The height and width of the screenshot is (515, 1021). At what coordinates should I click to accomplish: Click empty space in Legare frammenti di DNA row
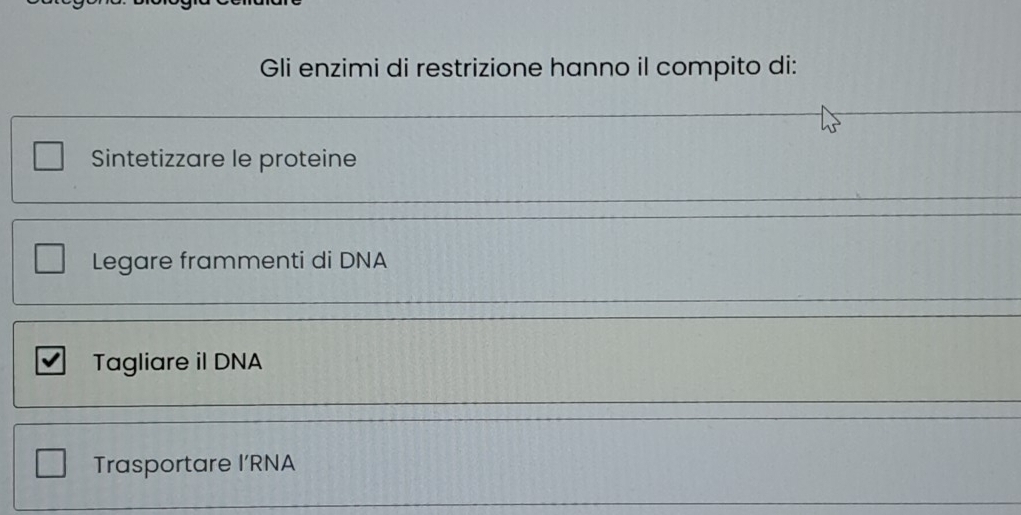click(x=650, y=262)
